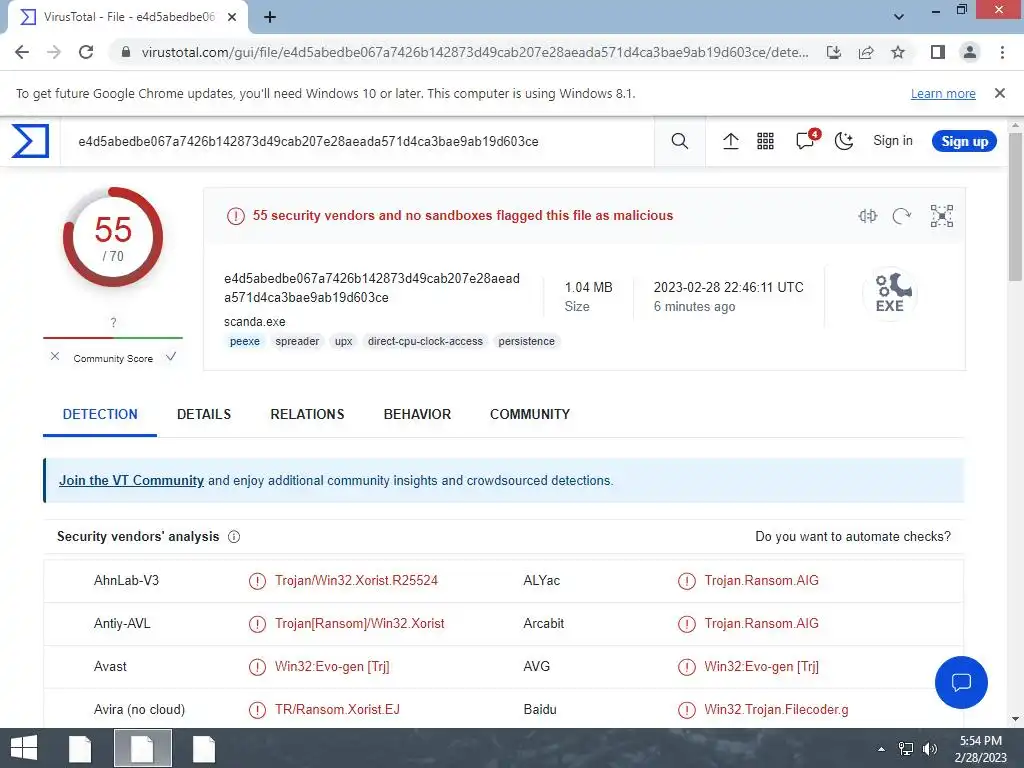Image resolution: width=1024 pixels, height=768 pixels.
Task: Dismiss the Chrome update notice
Action: click(1000, 93)
